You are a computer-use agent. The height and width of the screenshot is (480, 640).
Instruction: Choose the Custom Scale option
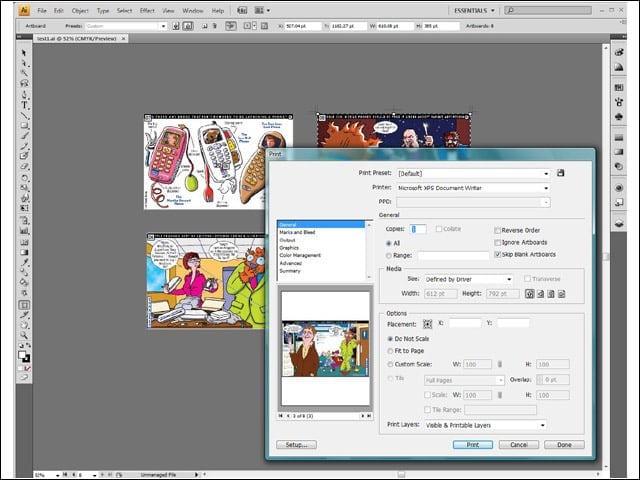pos(390,364)
